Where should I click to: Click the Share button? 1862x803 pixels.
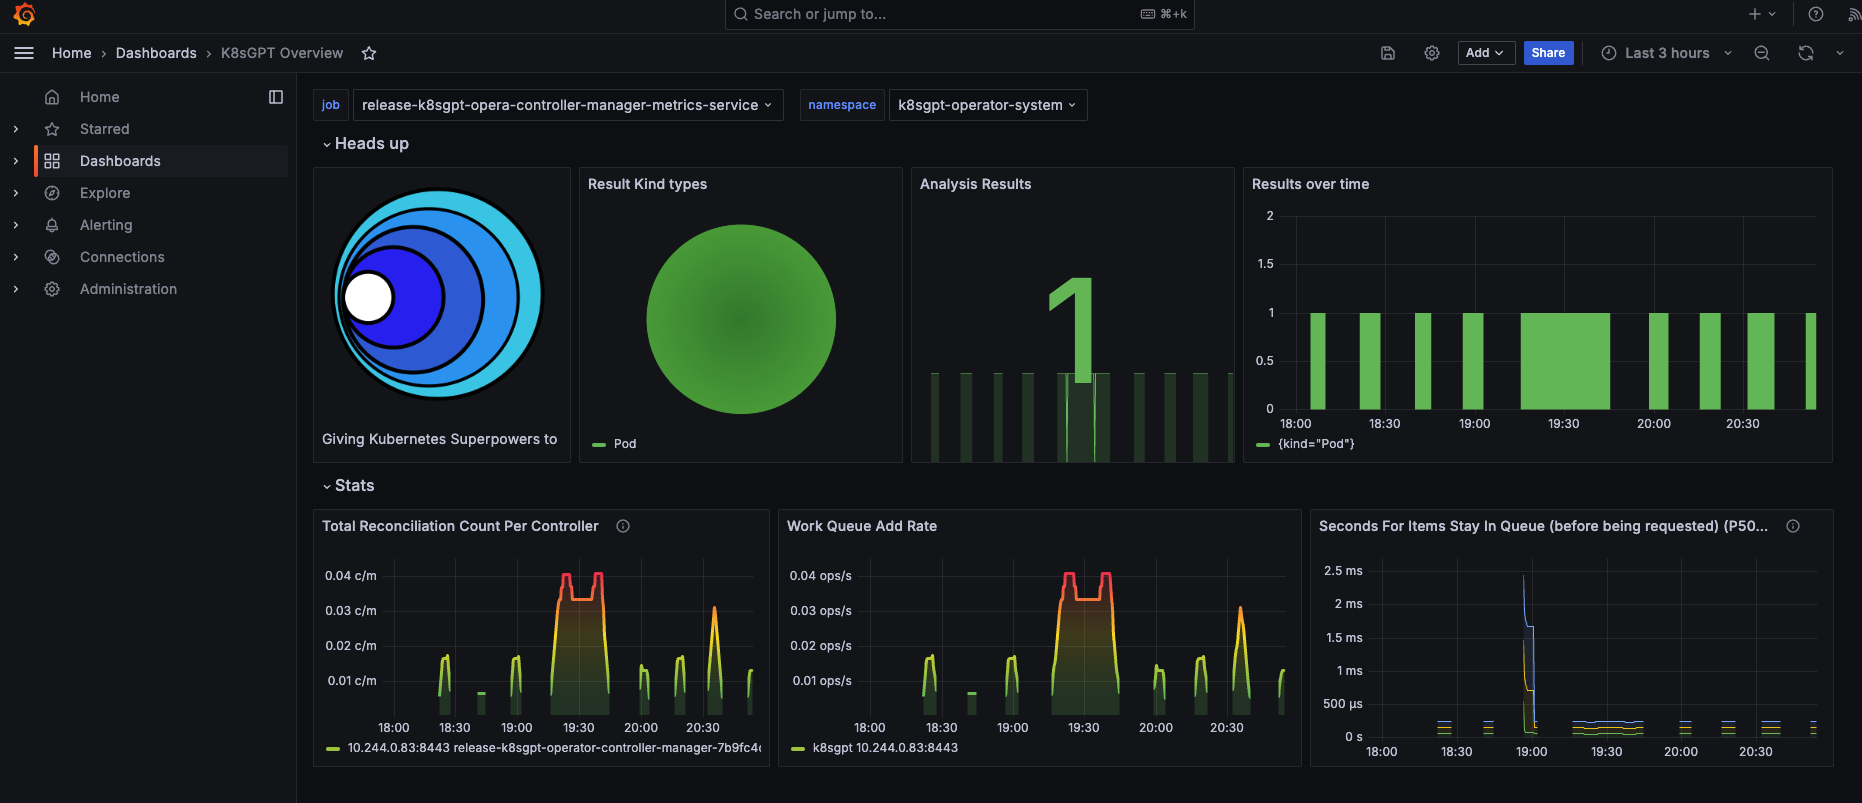(1548, 53)
